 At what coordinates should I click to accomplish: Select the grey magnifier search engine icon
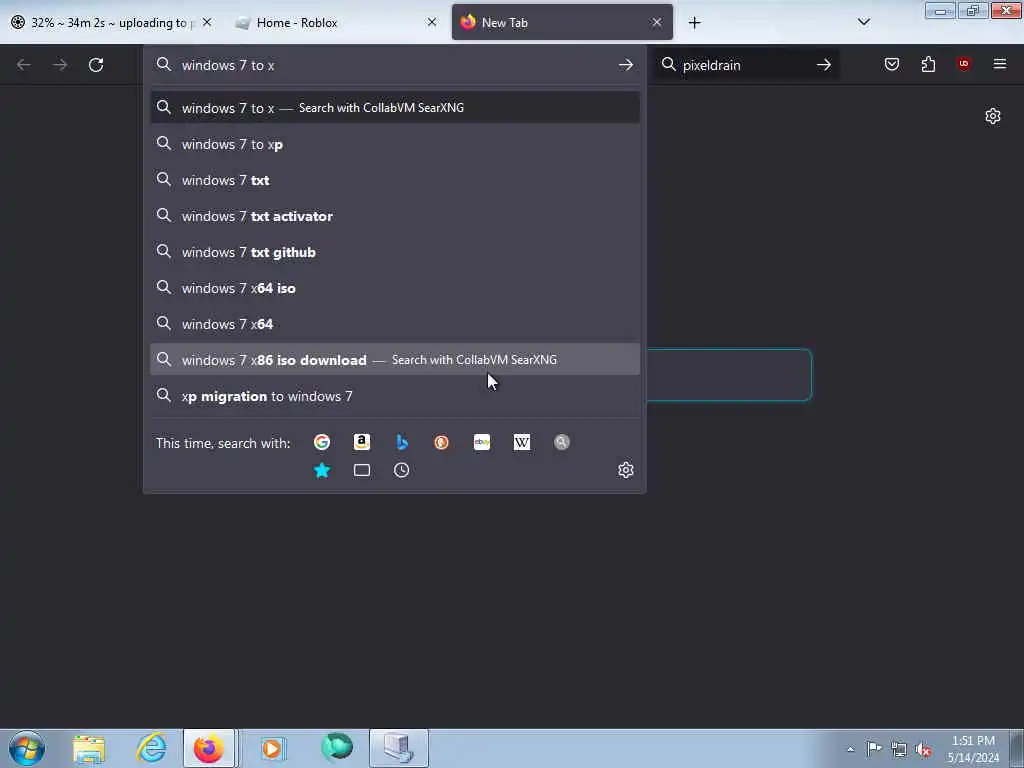562,442
